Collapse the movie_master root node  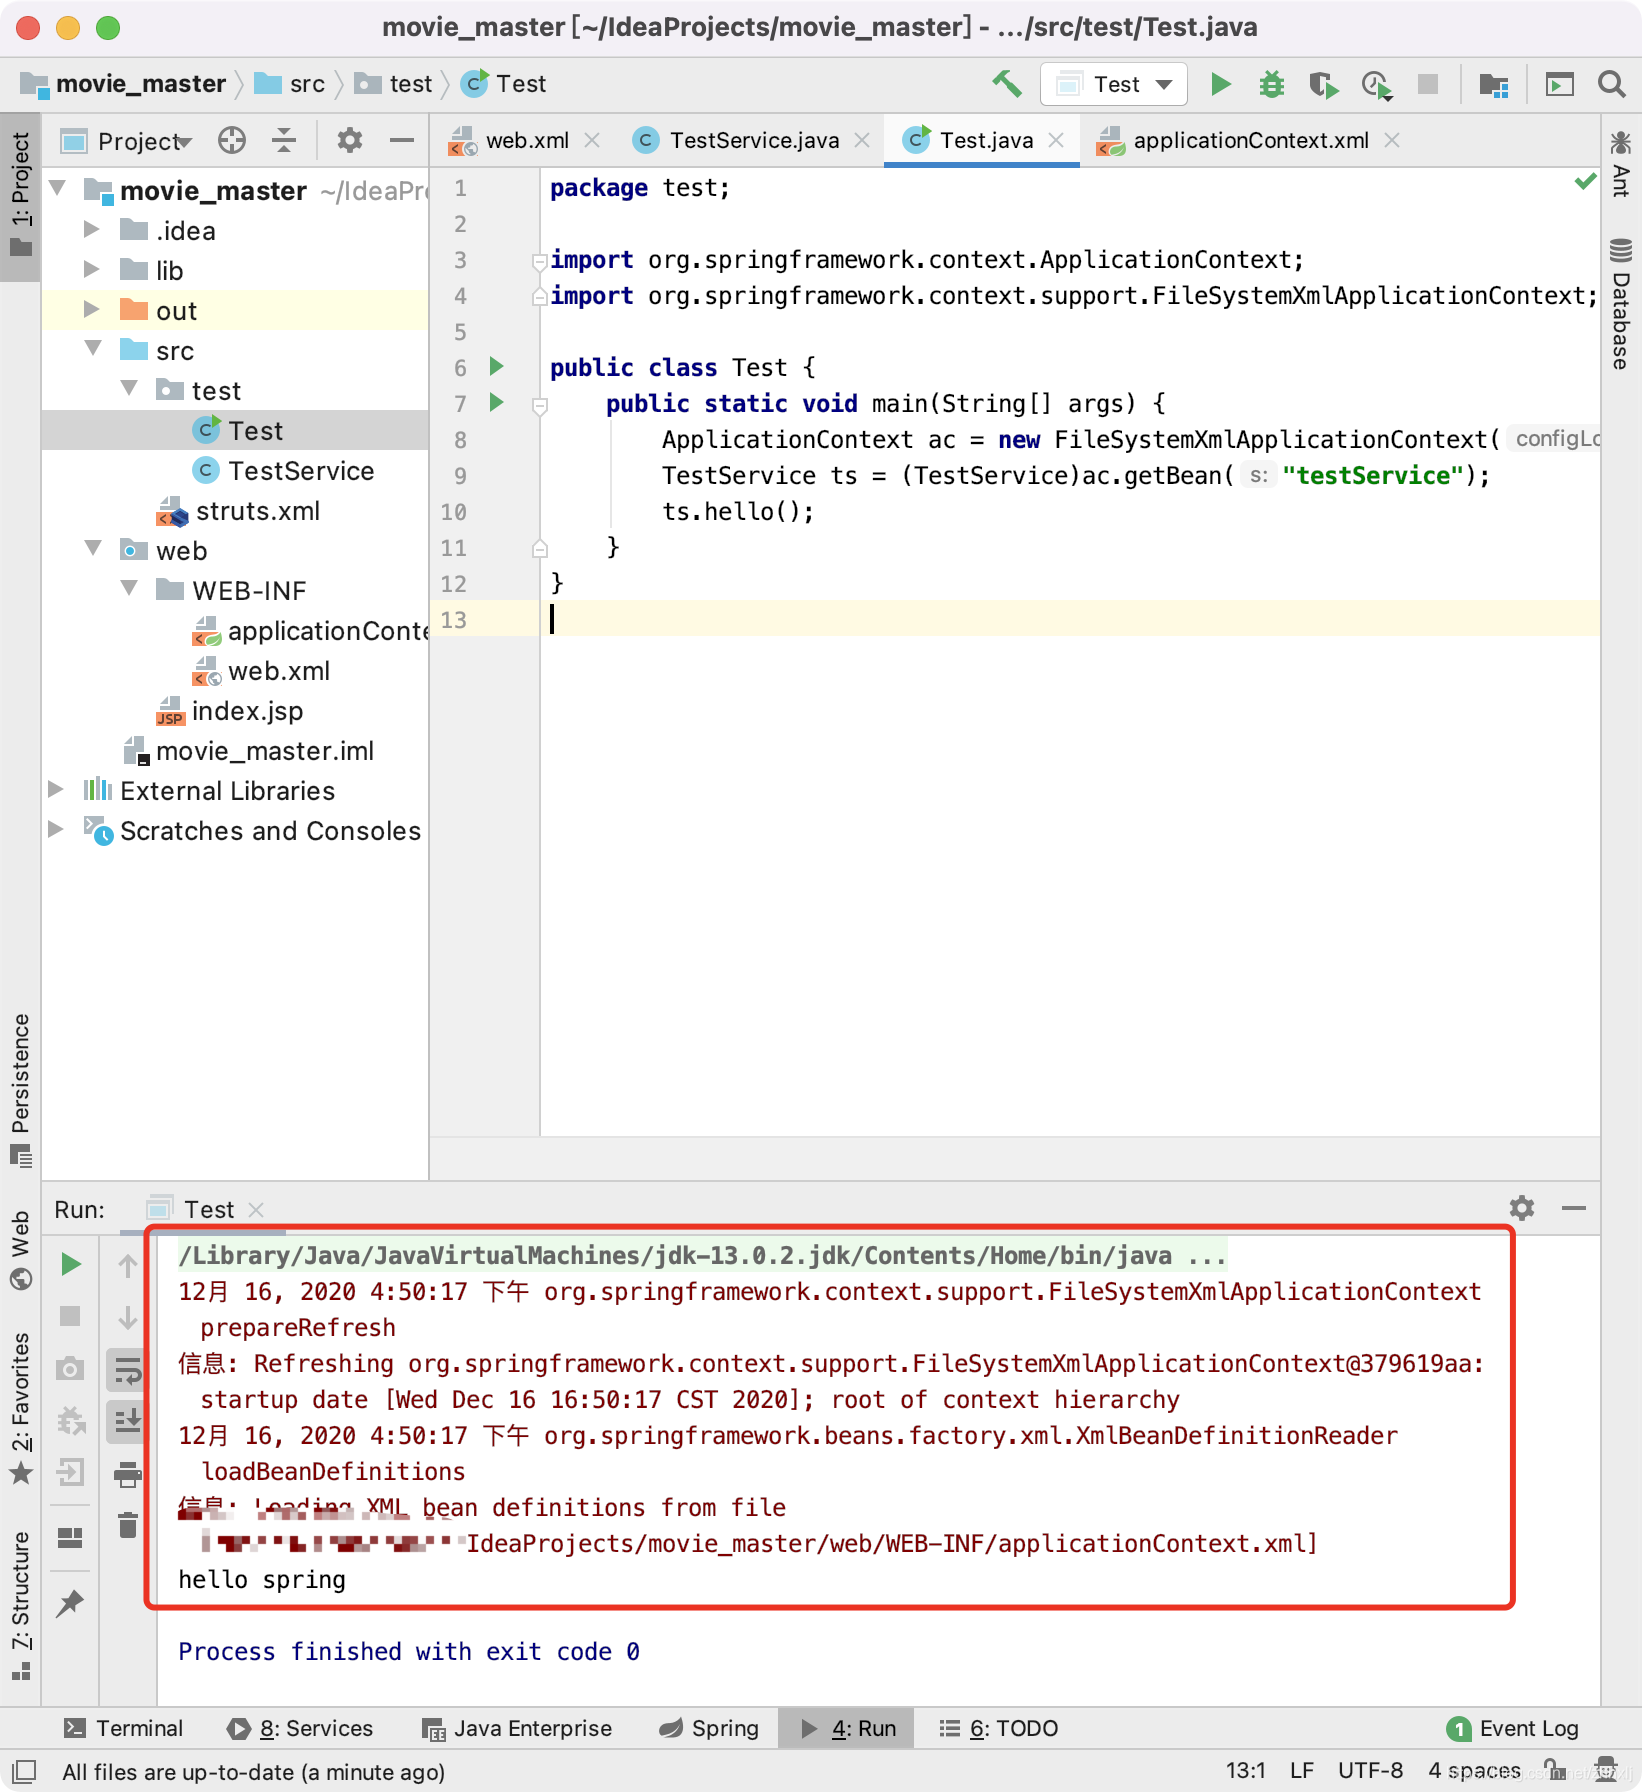(x=58, y=188)
